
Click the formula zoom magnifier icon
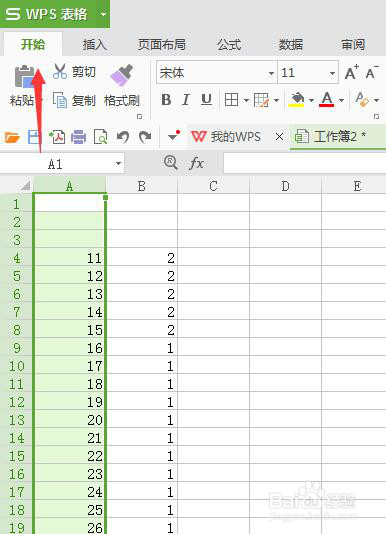pos(171,163)
